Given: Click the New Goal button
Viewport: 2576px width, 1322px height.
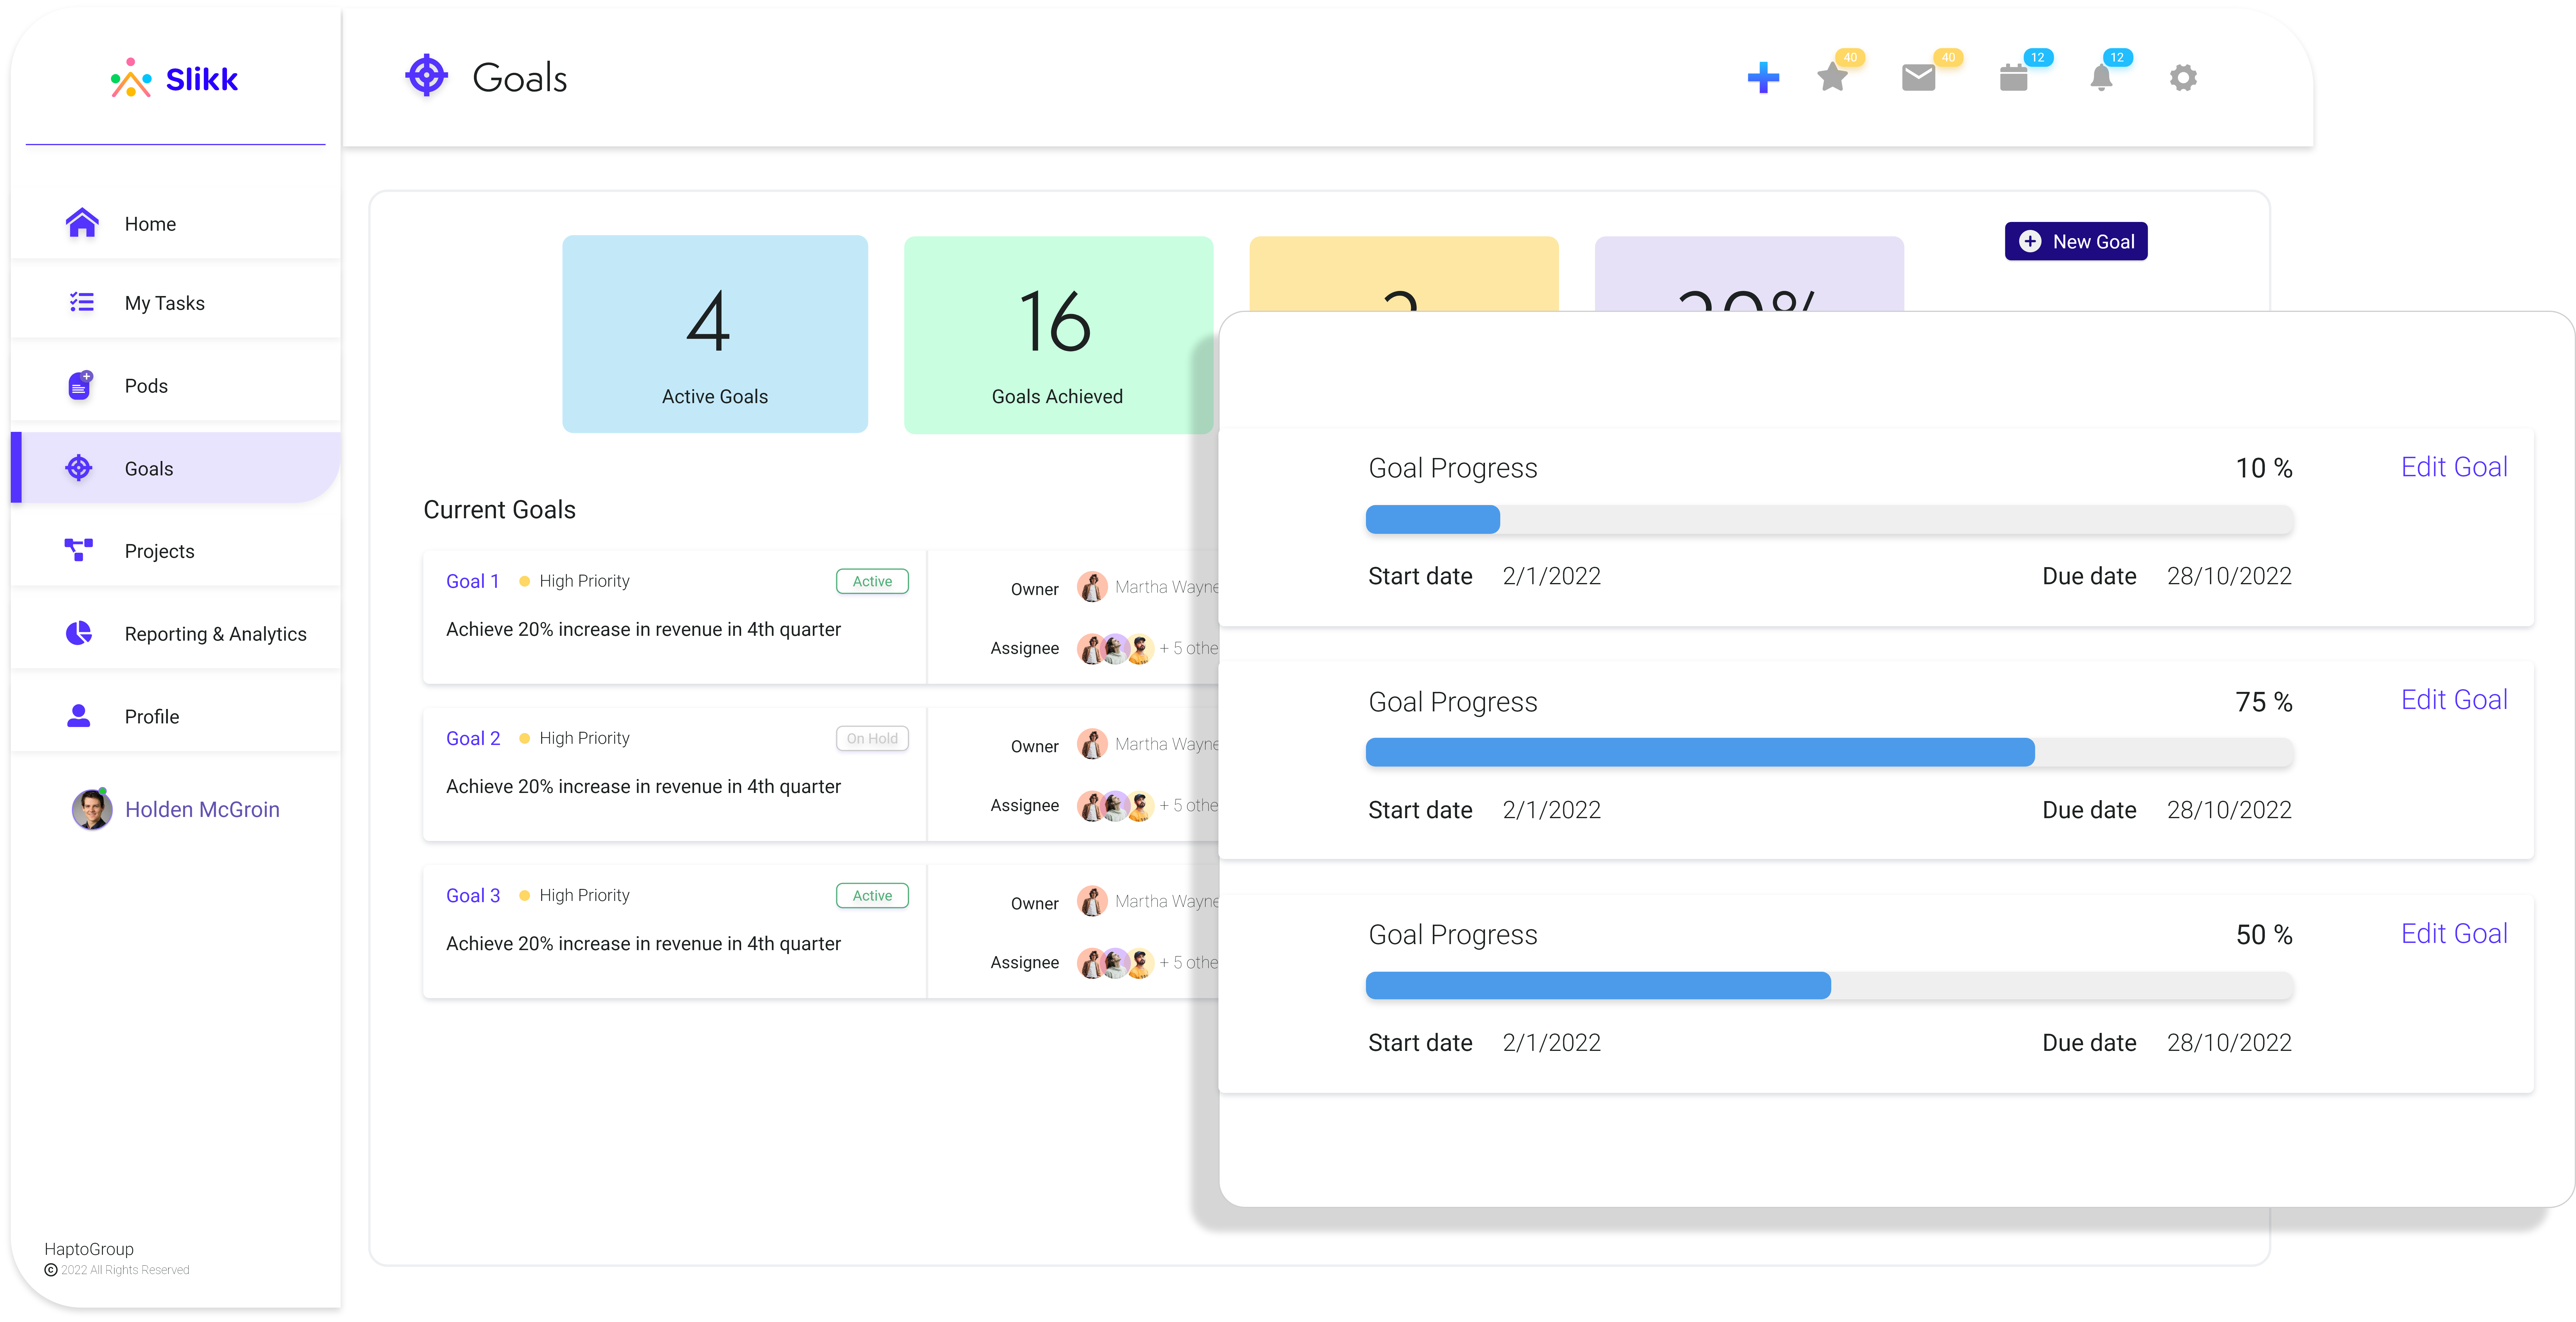Looking at the screenshot, I should click(2079, 241).
